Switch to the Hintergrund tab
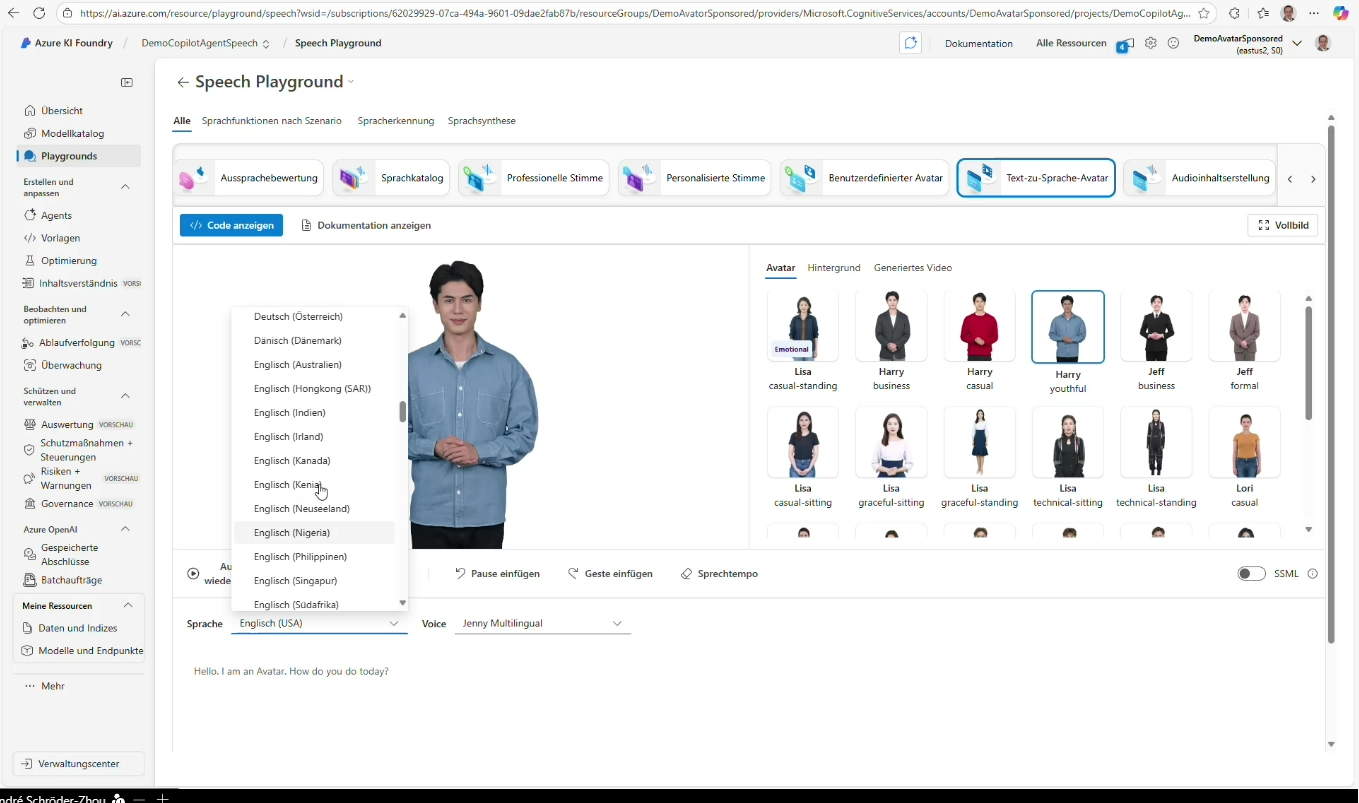Screen dimensions: 1359x803 tap(834, 268)
